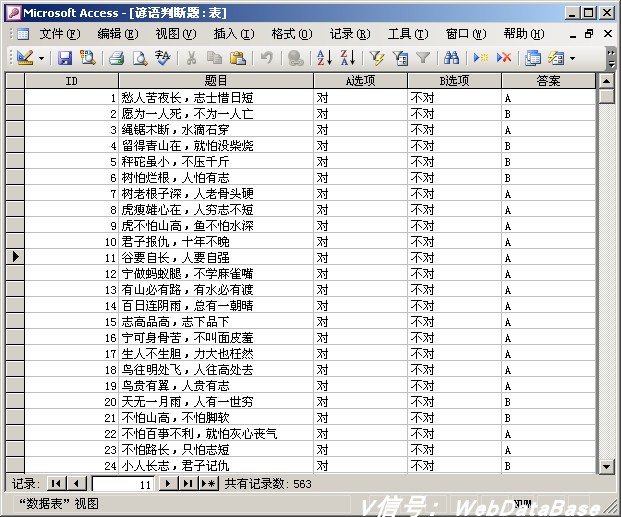Click new record navigation button
This screenshot has width=621, height=517.
click(x=208, y=483)
